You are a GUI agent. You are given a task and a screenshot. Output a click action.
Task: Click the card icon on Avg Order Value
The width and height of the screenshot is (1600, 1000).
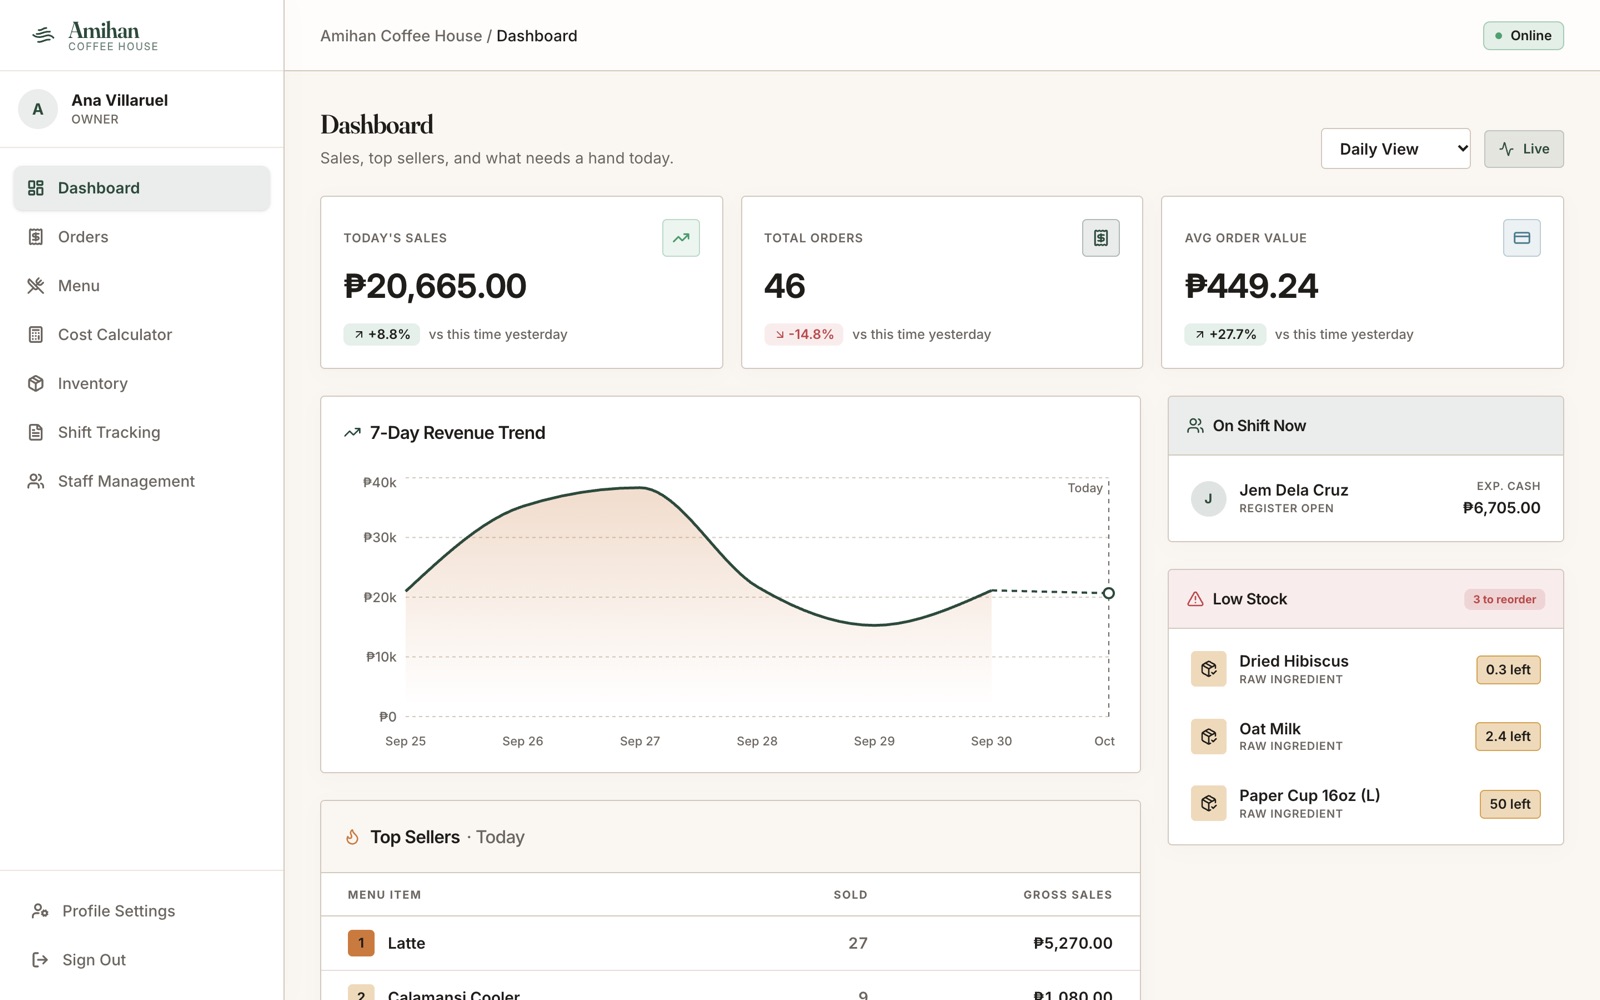click(1522, 238)
